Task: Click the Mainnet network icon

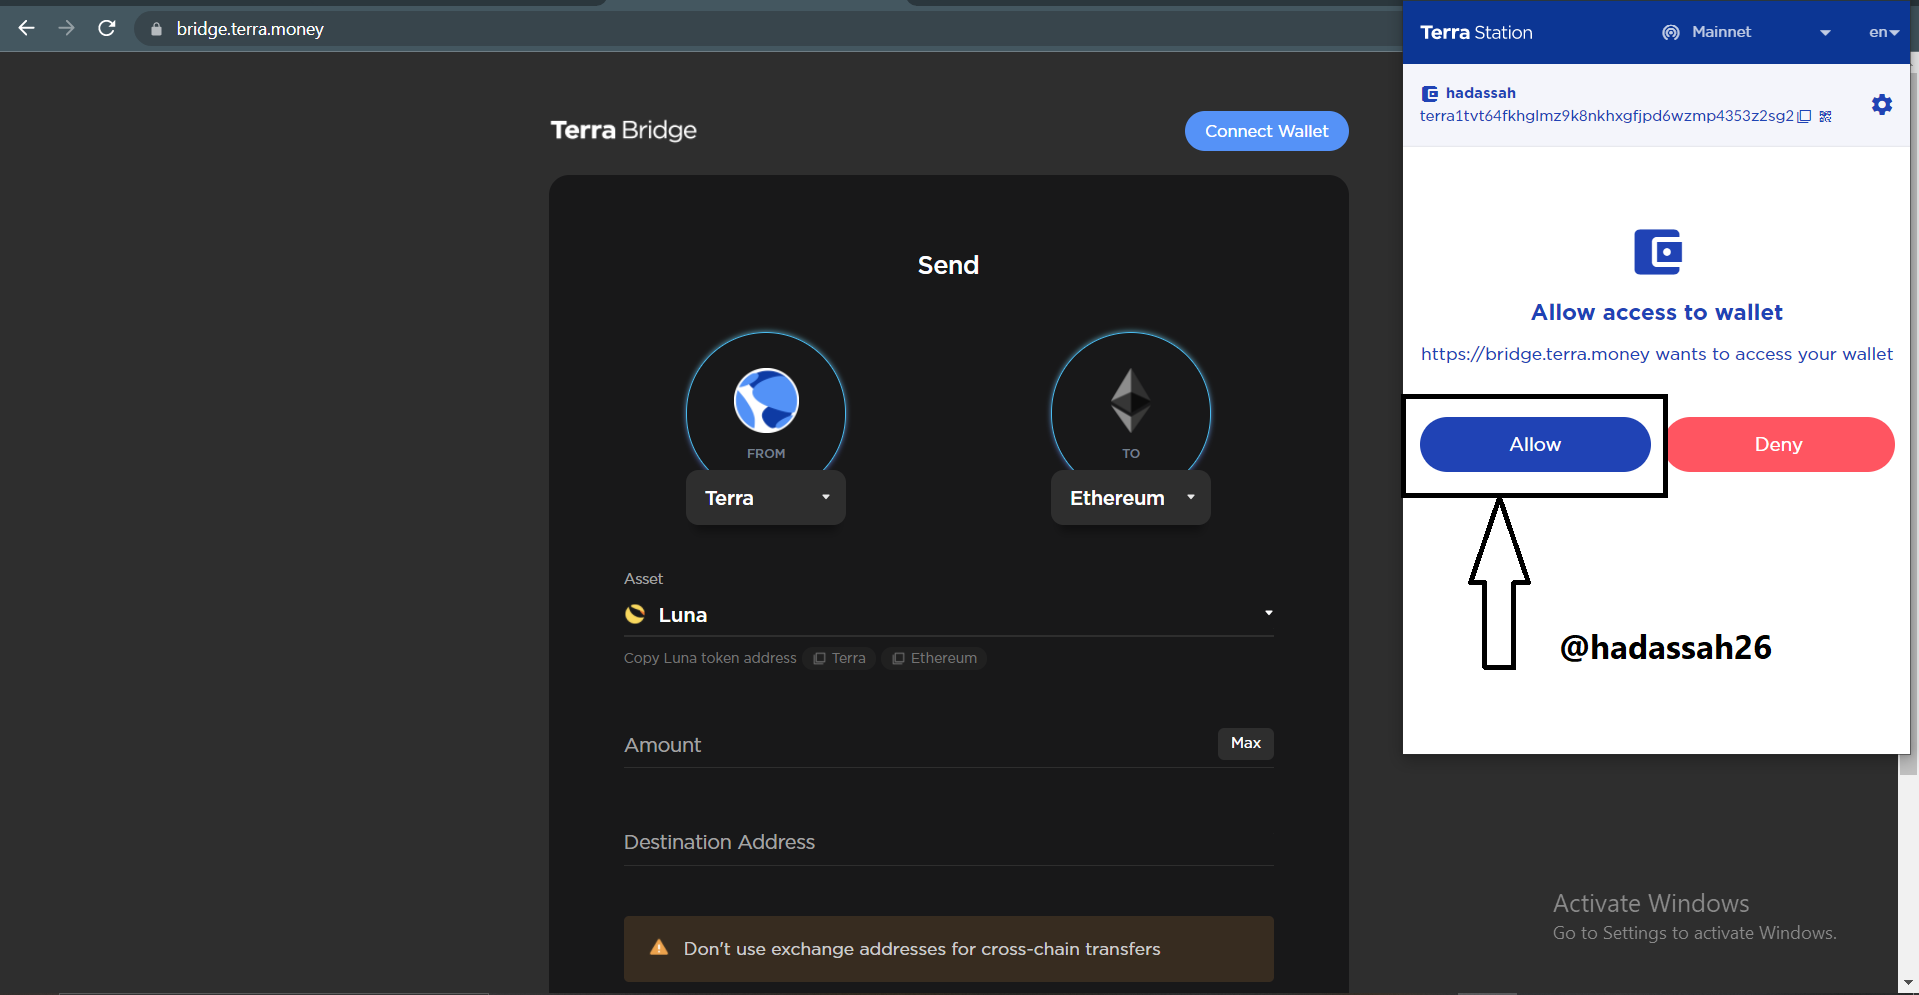Action: point(1670,32)
